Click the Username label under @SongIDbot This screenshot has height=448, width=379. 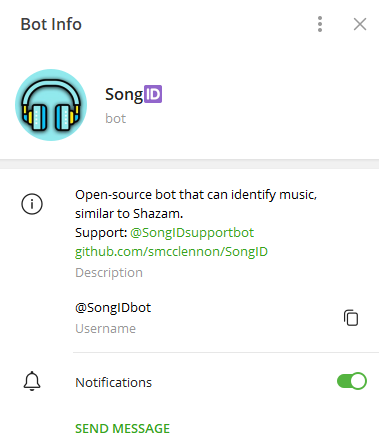105,329
